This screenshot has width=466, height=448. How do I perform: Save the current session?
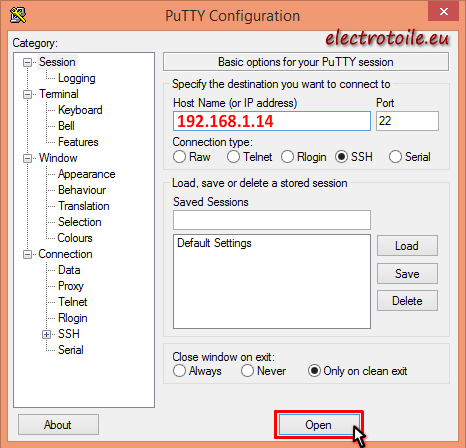tap(407, 274)
